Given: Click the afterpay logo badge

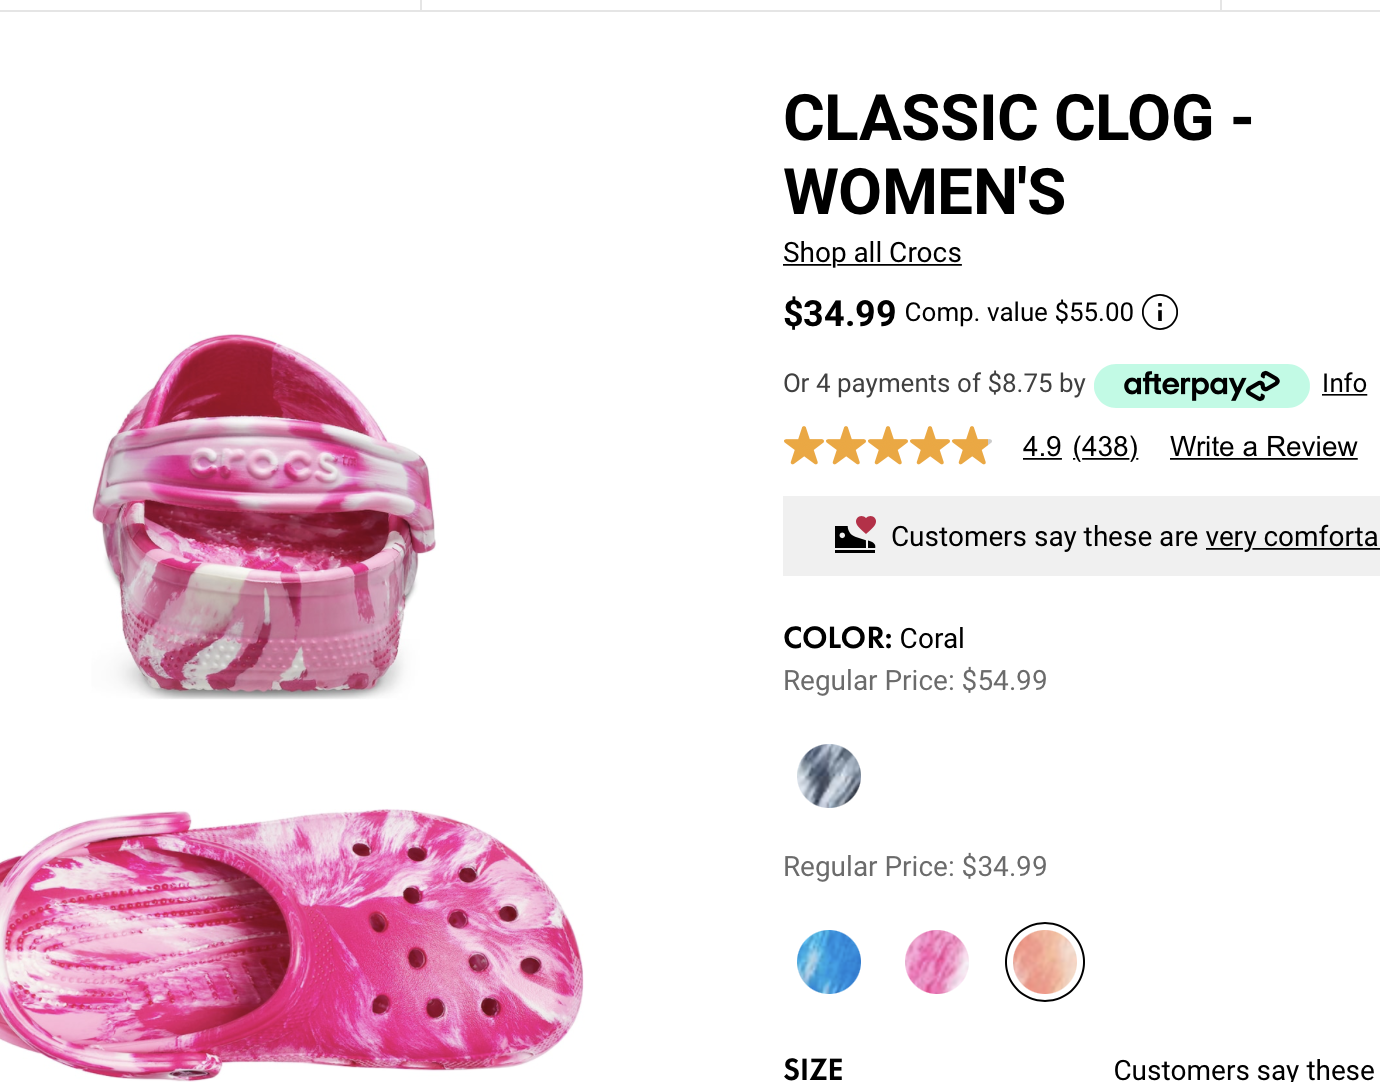Looking at the screenshot, I should 1201,385.
